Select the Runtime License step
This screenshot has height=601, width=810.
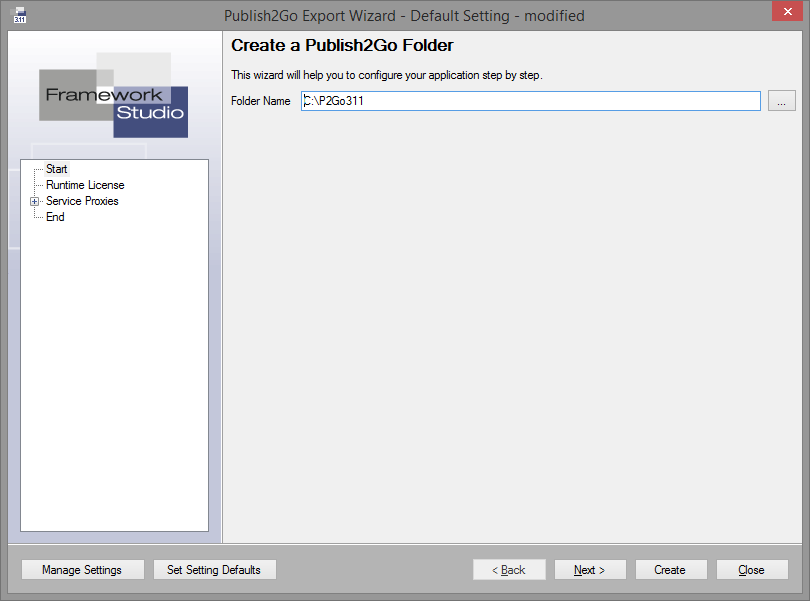(x=85, y=185)
